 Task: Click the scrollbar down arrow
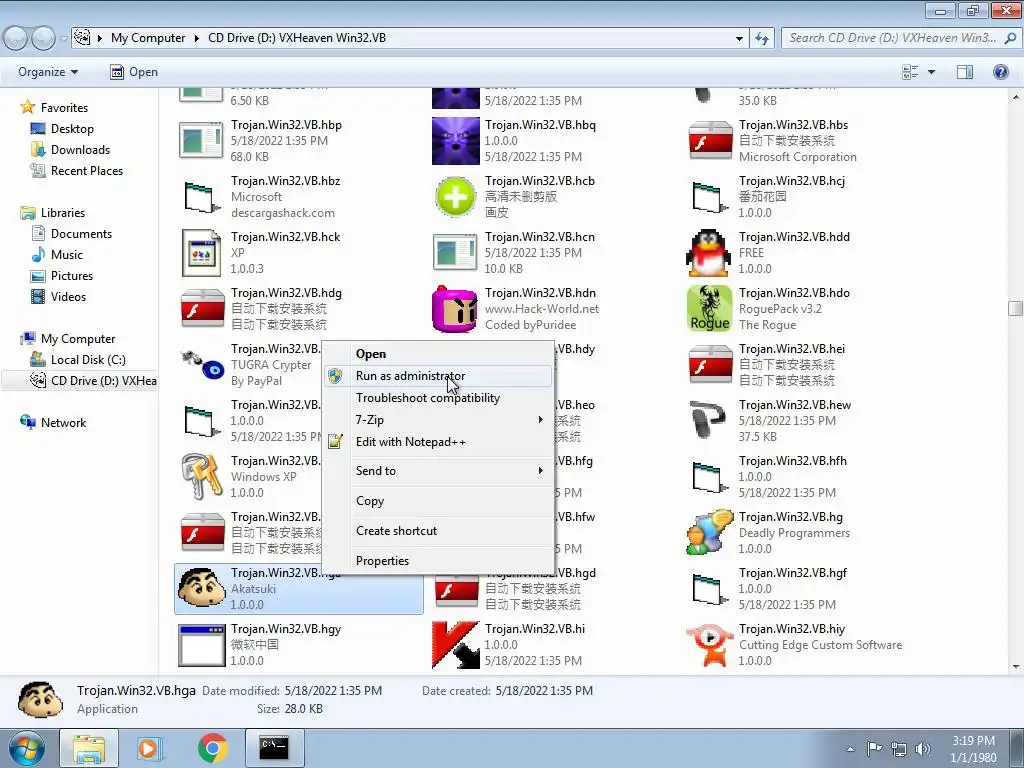[1015, 667]
